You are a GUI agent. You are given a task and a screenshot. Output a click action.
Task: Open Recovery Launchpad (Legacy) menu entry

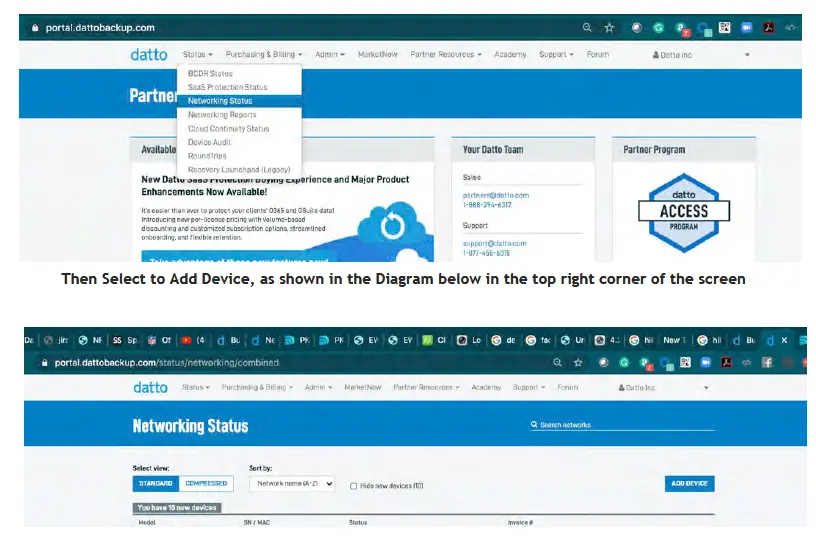239,170
